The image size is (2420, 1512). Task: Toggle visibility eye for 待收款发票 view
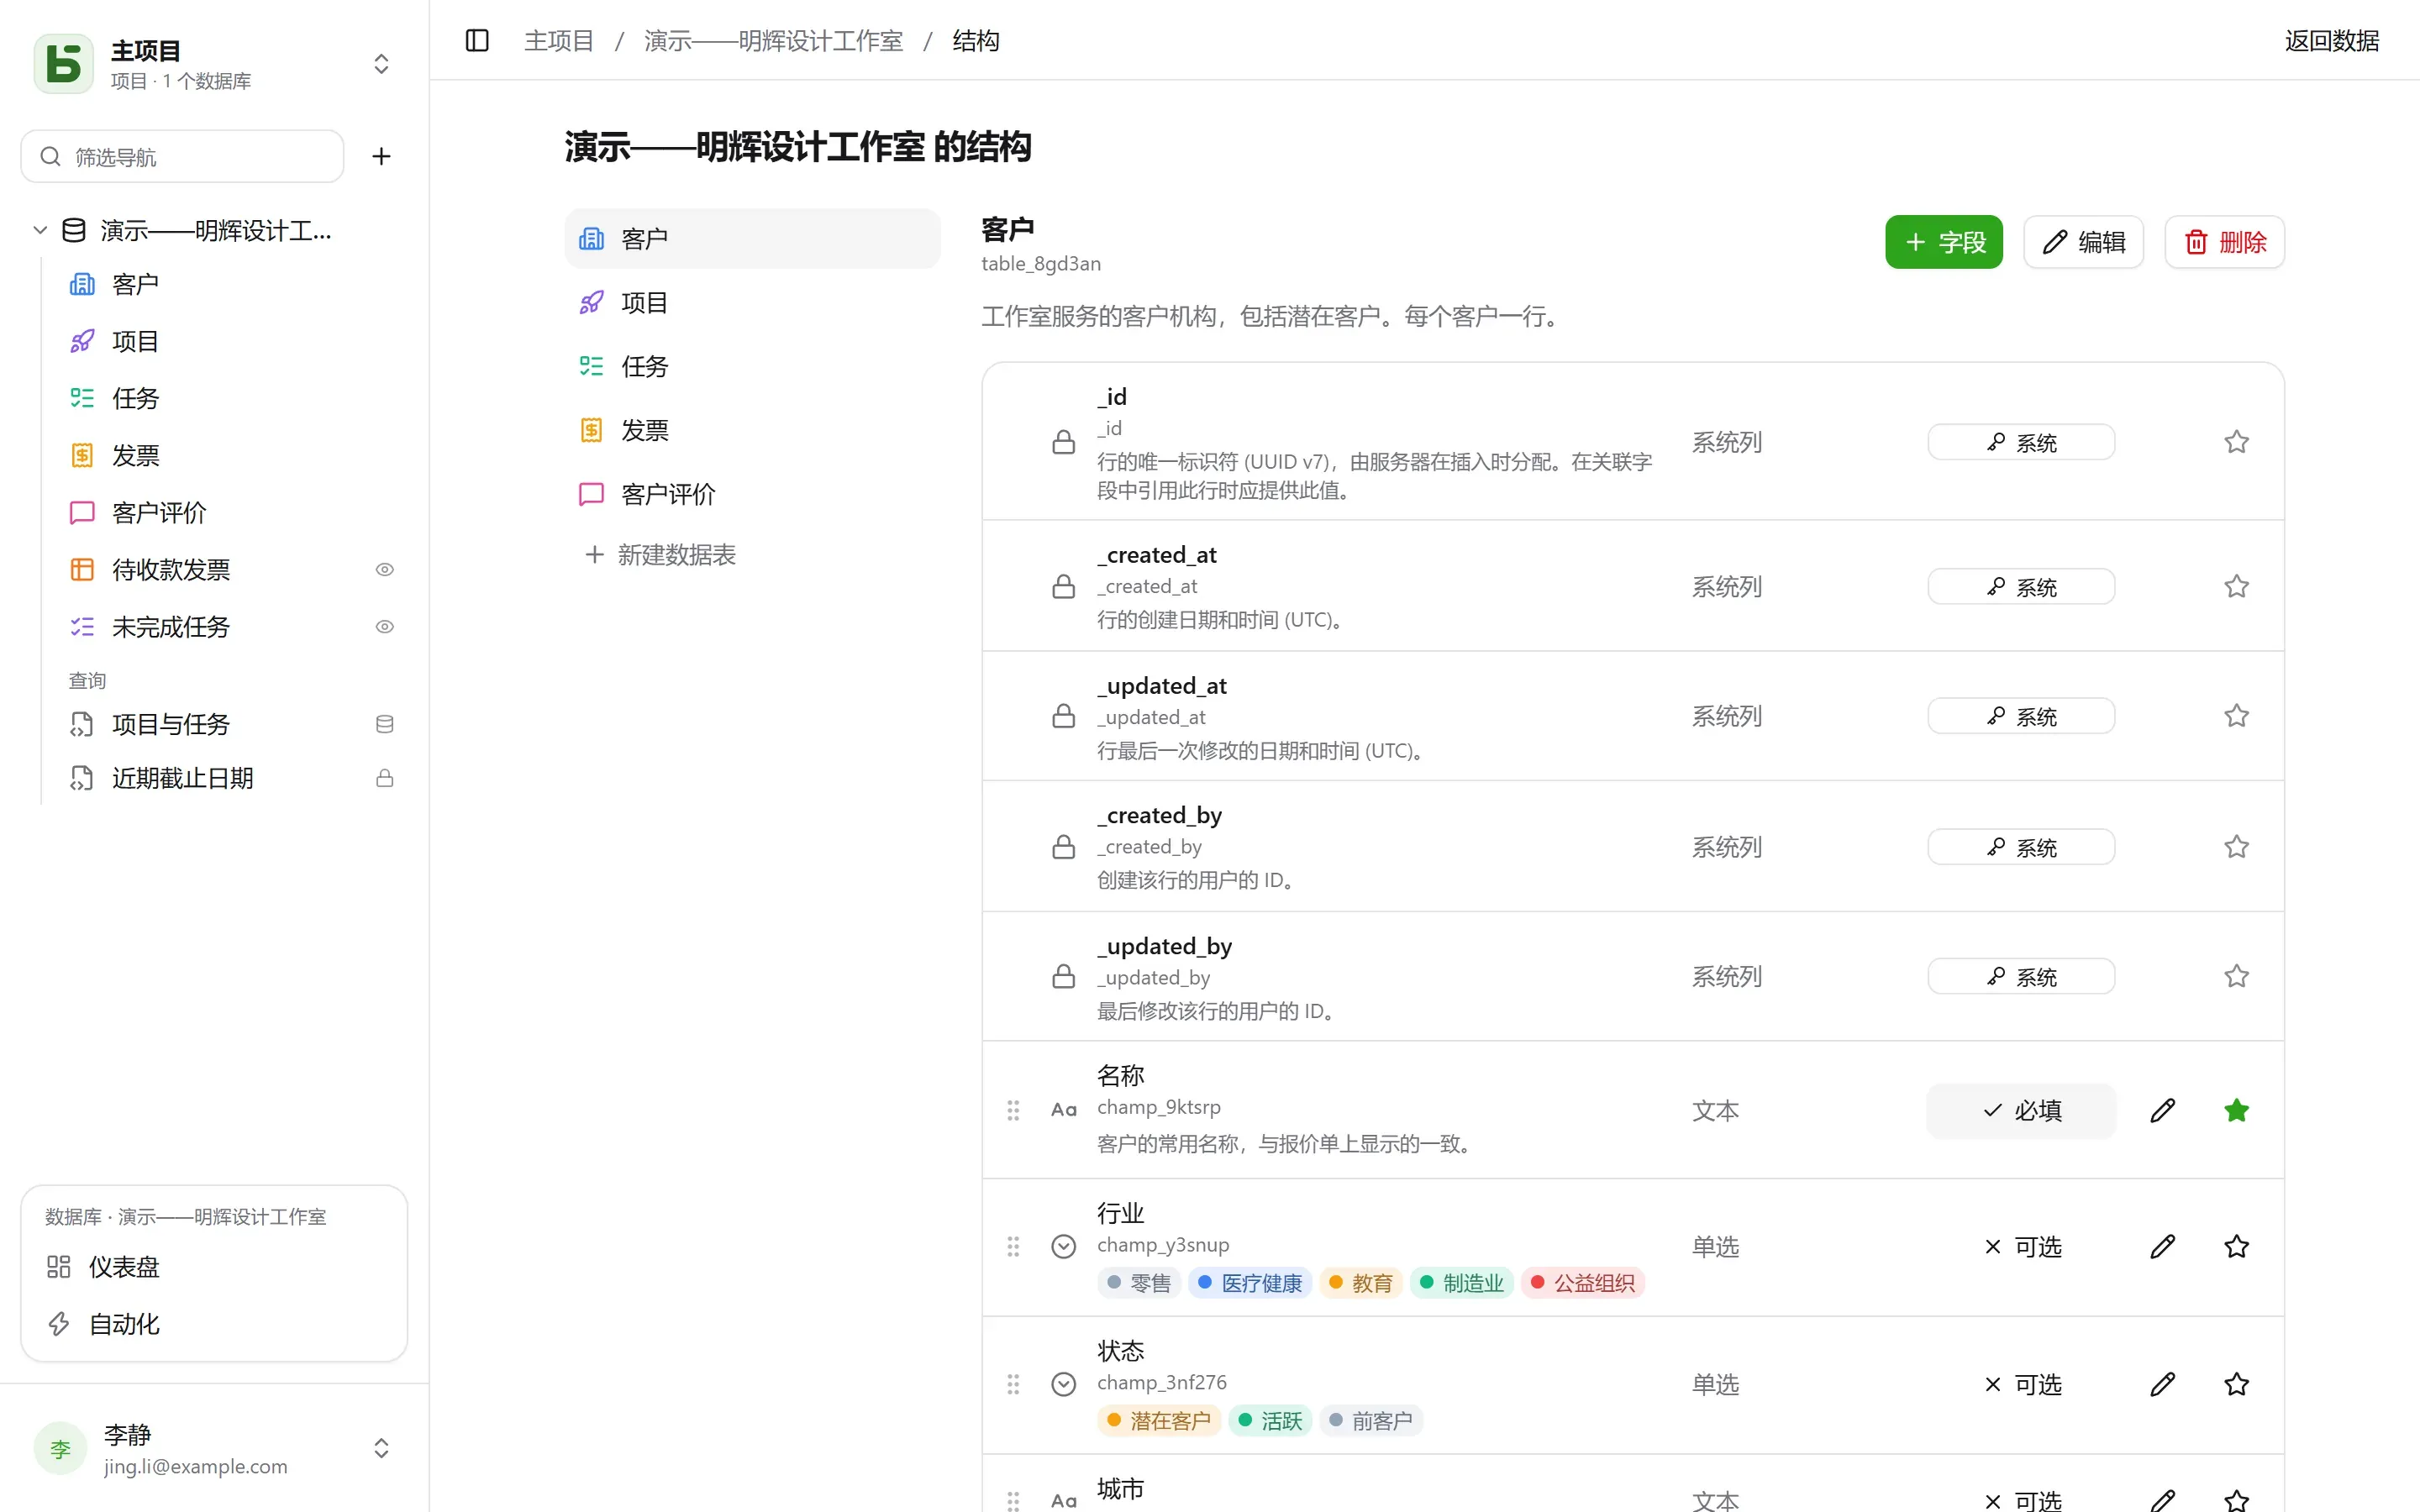[384, 570]
